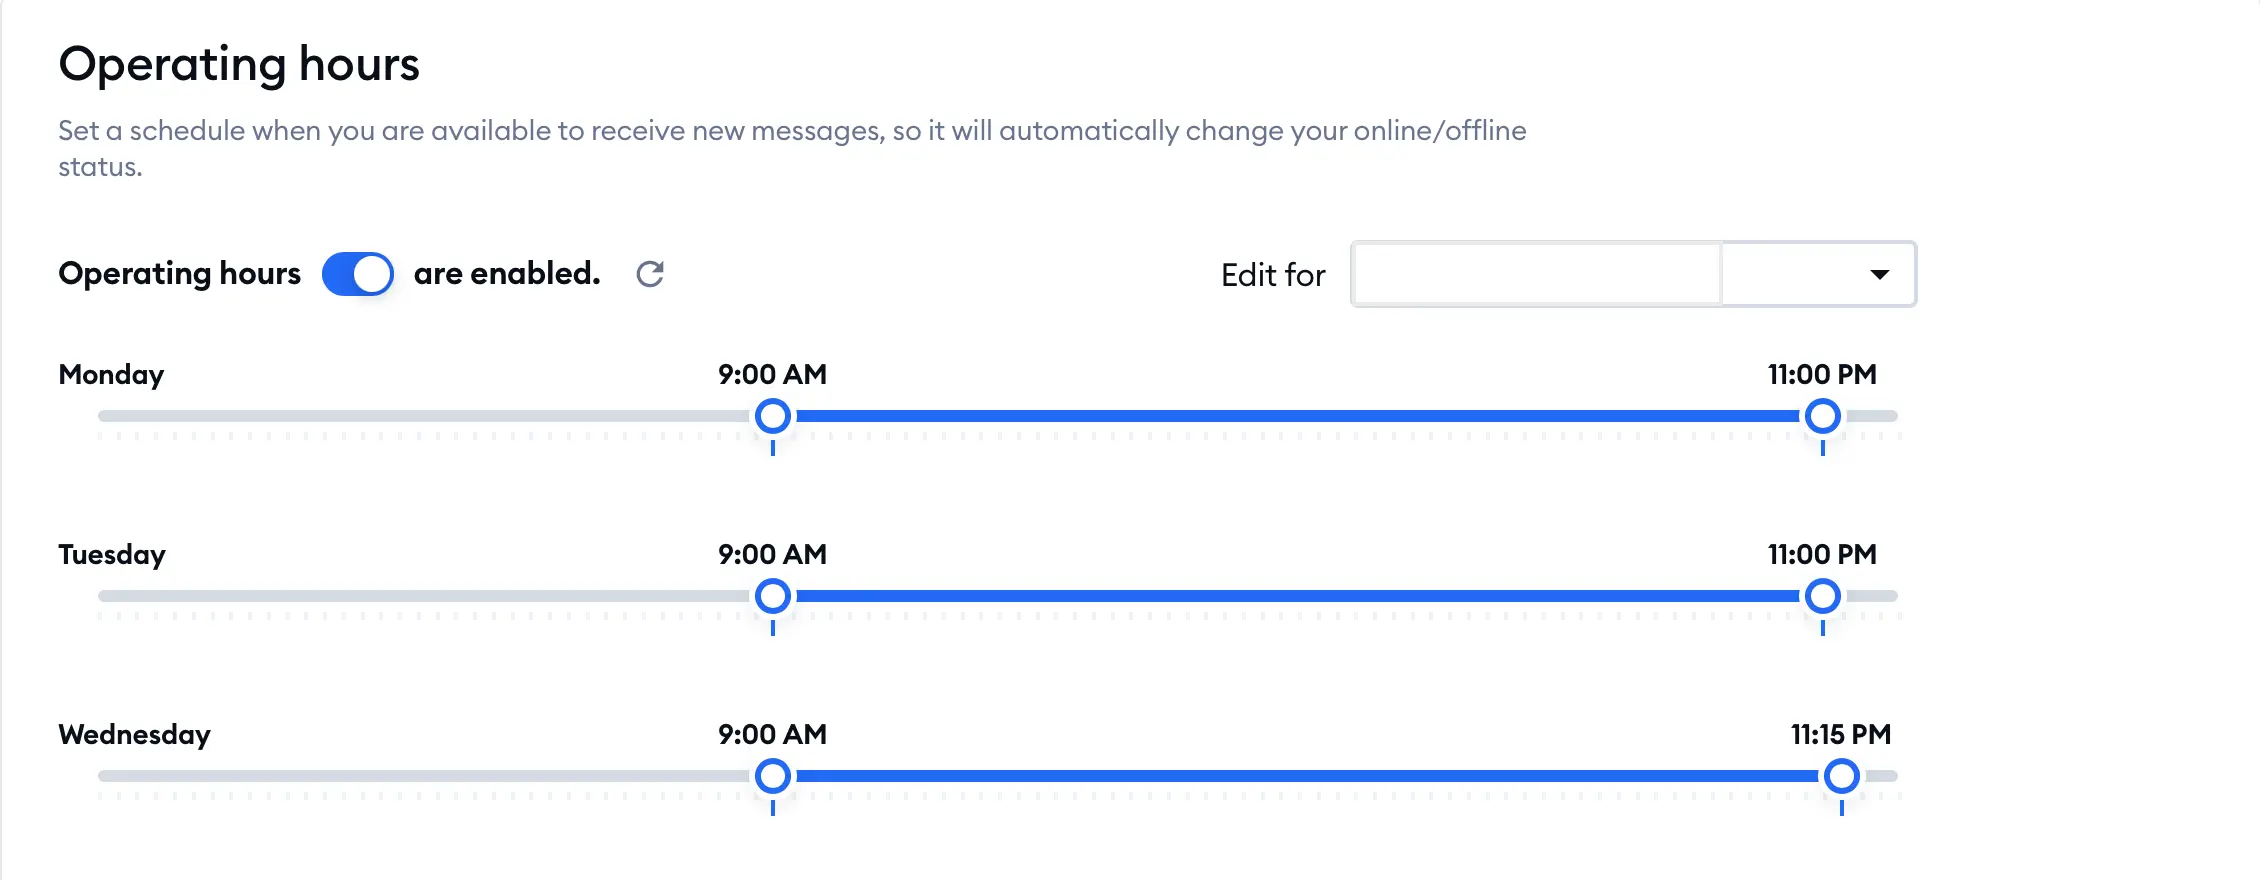
Task: Click the refresh schedule icon
Action: click(x=650, y=274)
